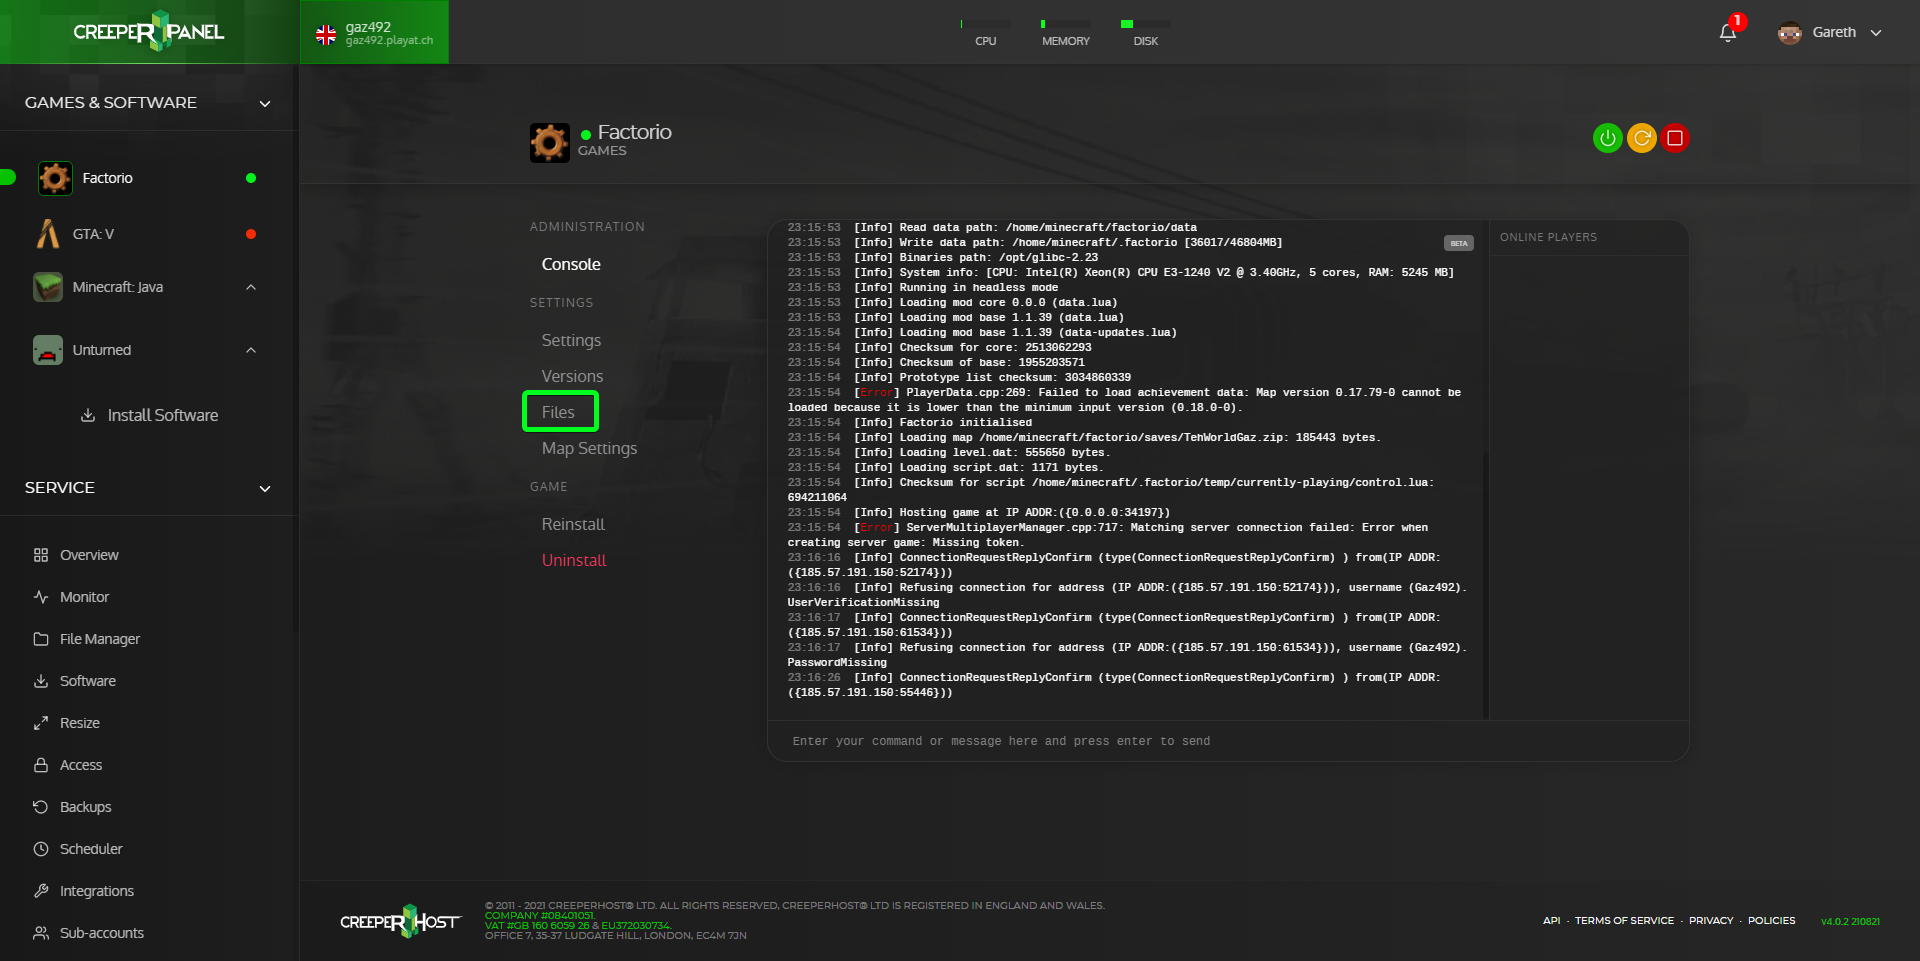Viewport: 1920px width, 961px height.
Task: Click the Backups restore icon
Action: [41, 807]
